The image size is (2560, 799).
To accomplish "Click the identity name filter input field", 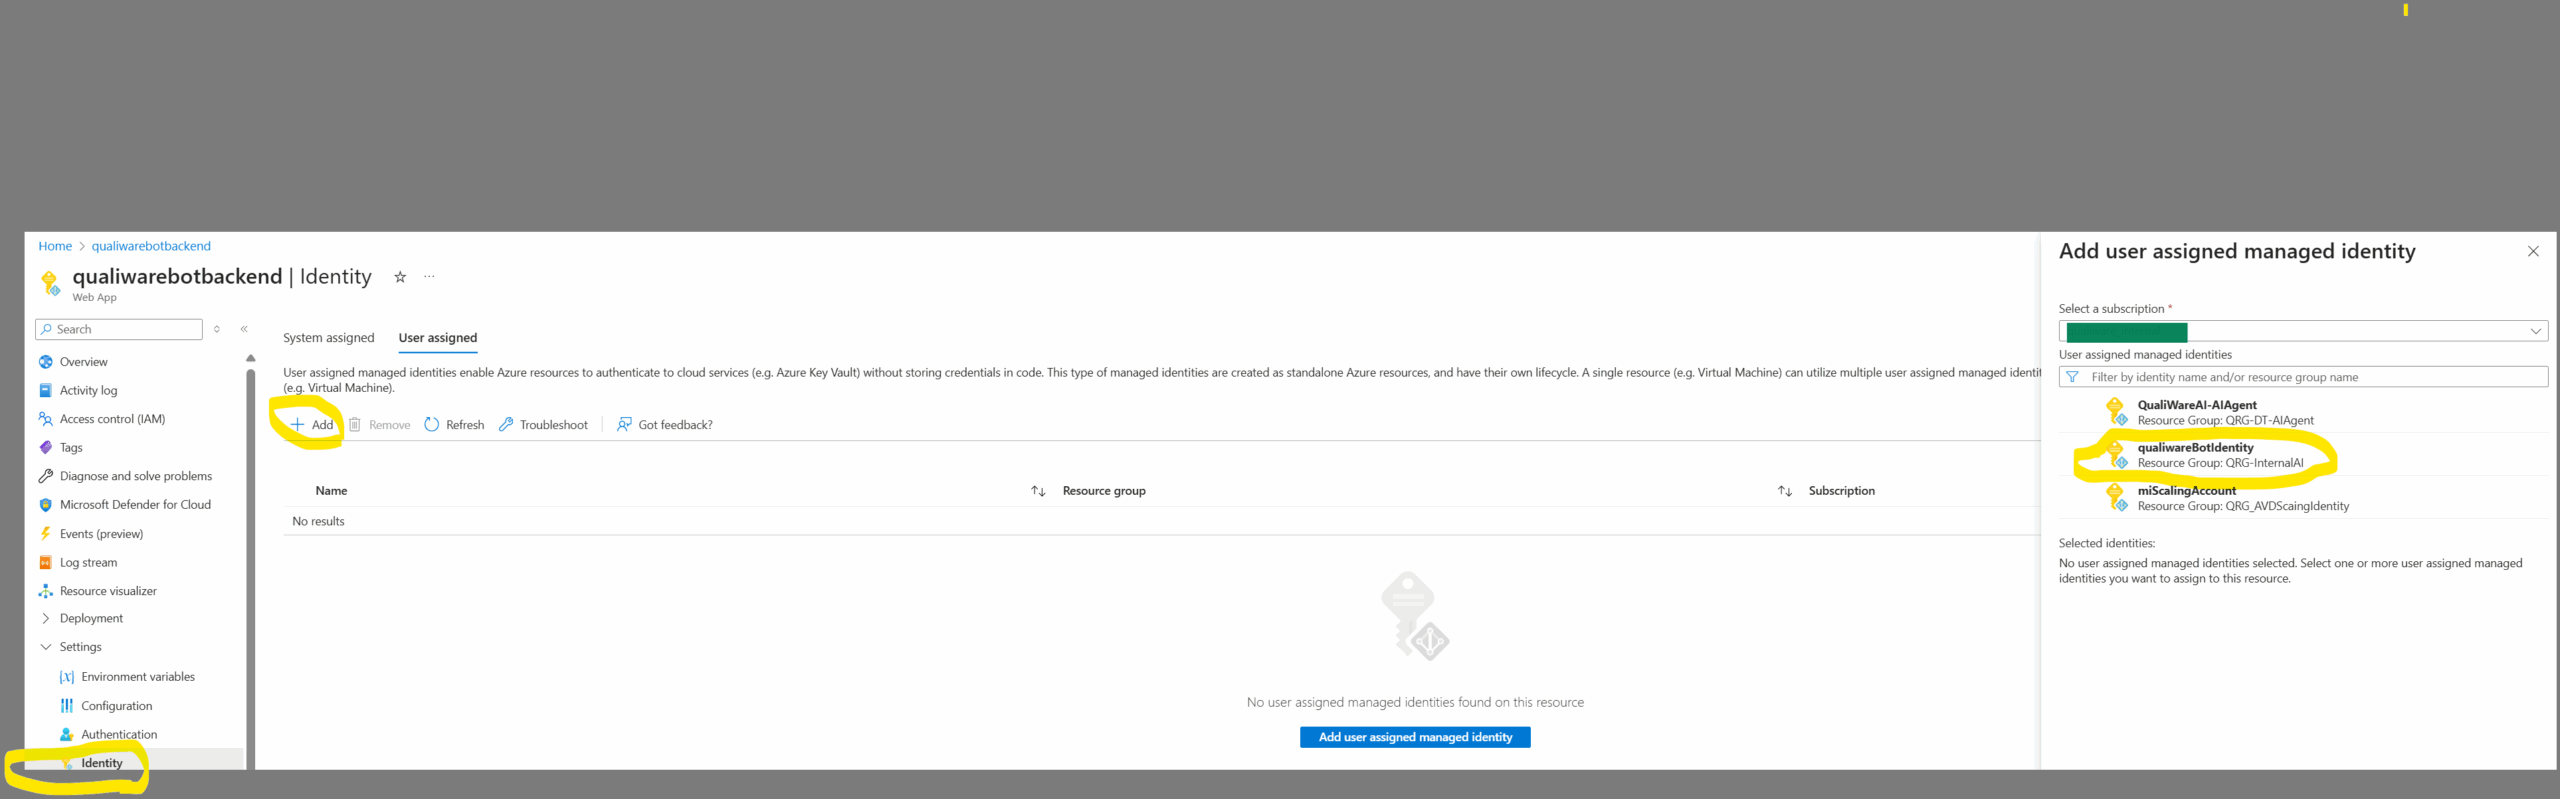I will click(x=2310, y=377).
